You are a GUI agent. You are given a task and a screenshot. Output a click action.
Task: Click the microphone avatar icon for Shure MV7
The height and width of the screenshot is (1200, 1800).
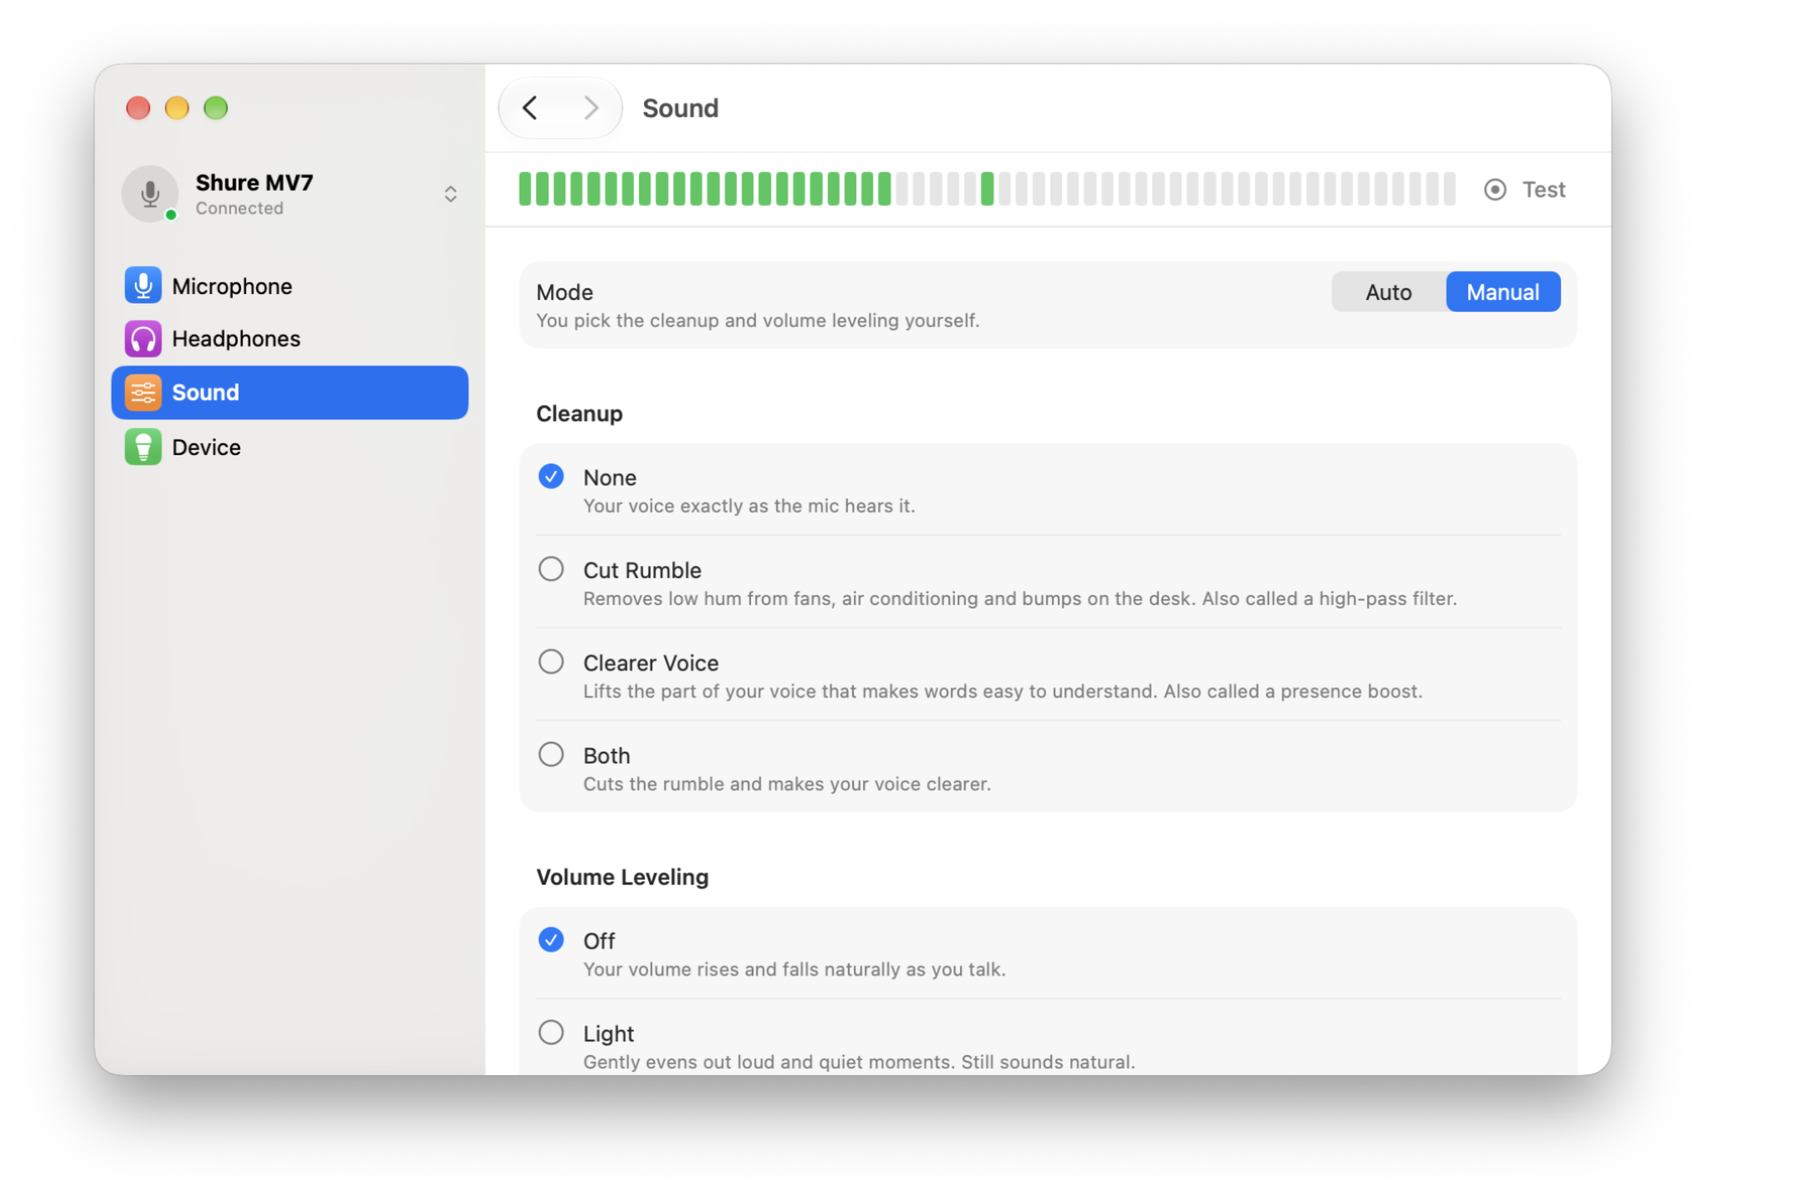150,193
